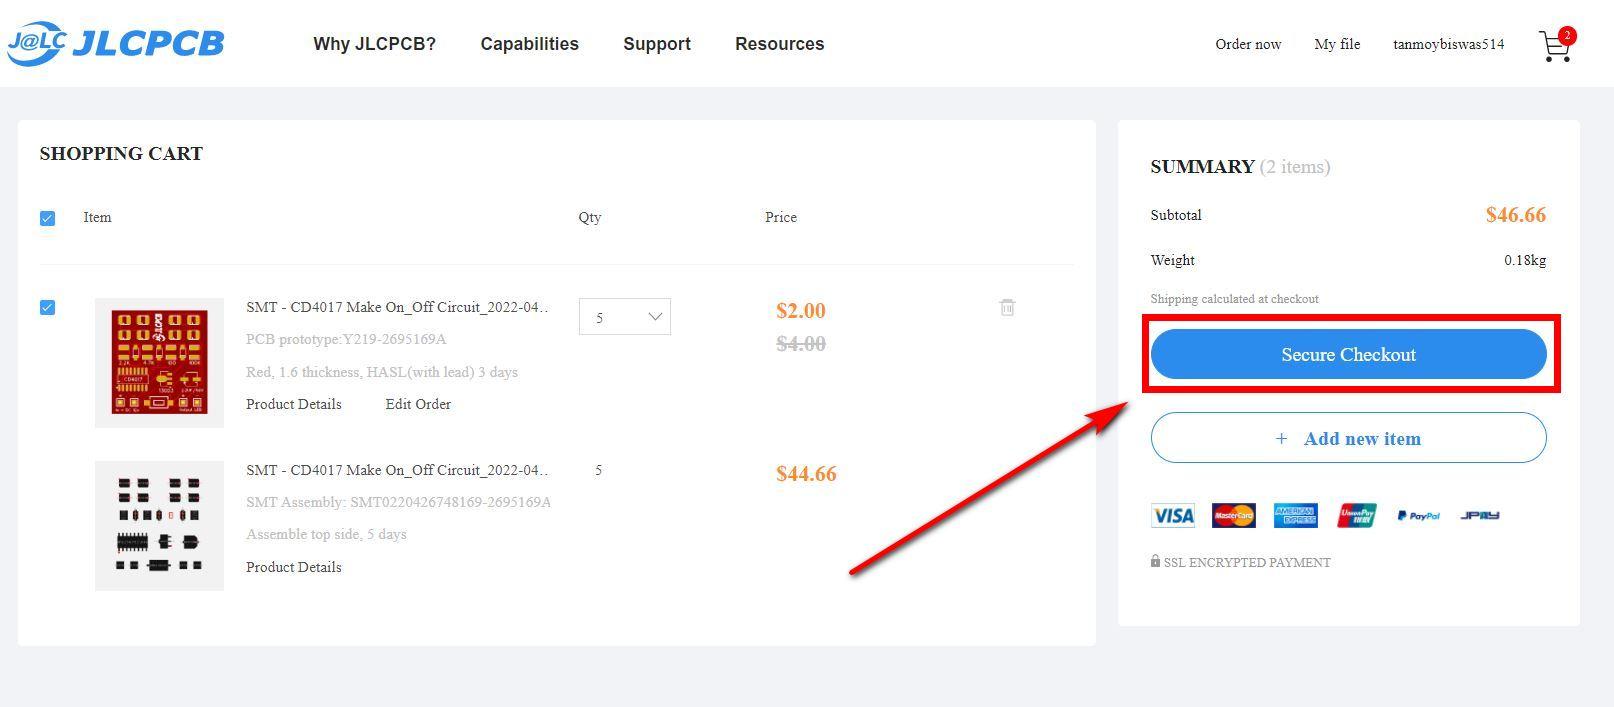1614x707 pixels.
Task: Click the JLCPCB logo
Action: 116,43
